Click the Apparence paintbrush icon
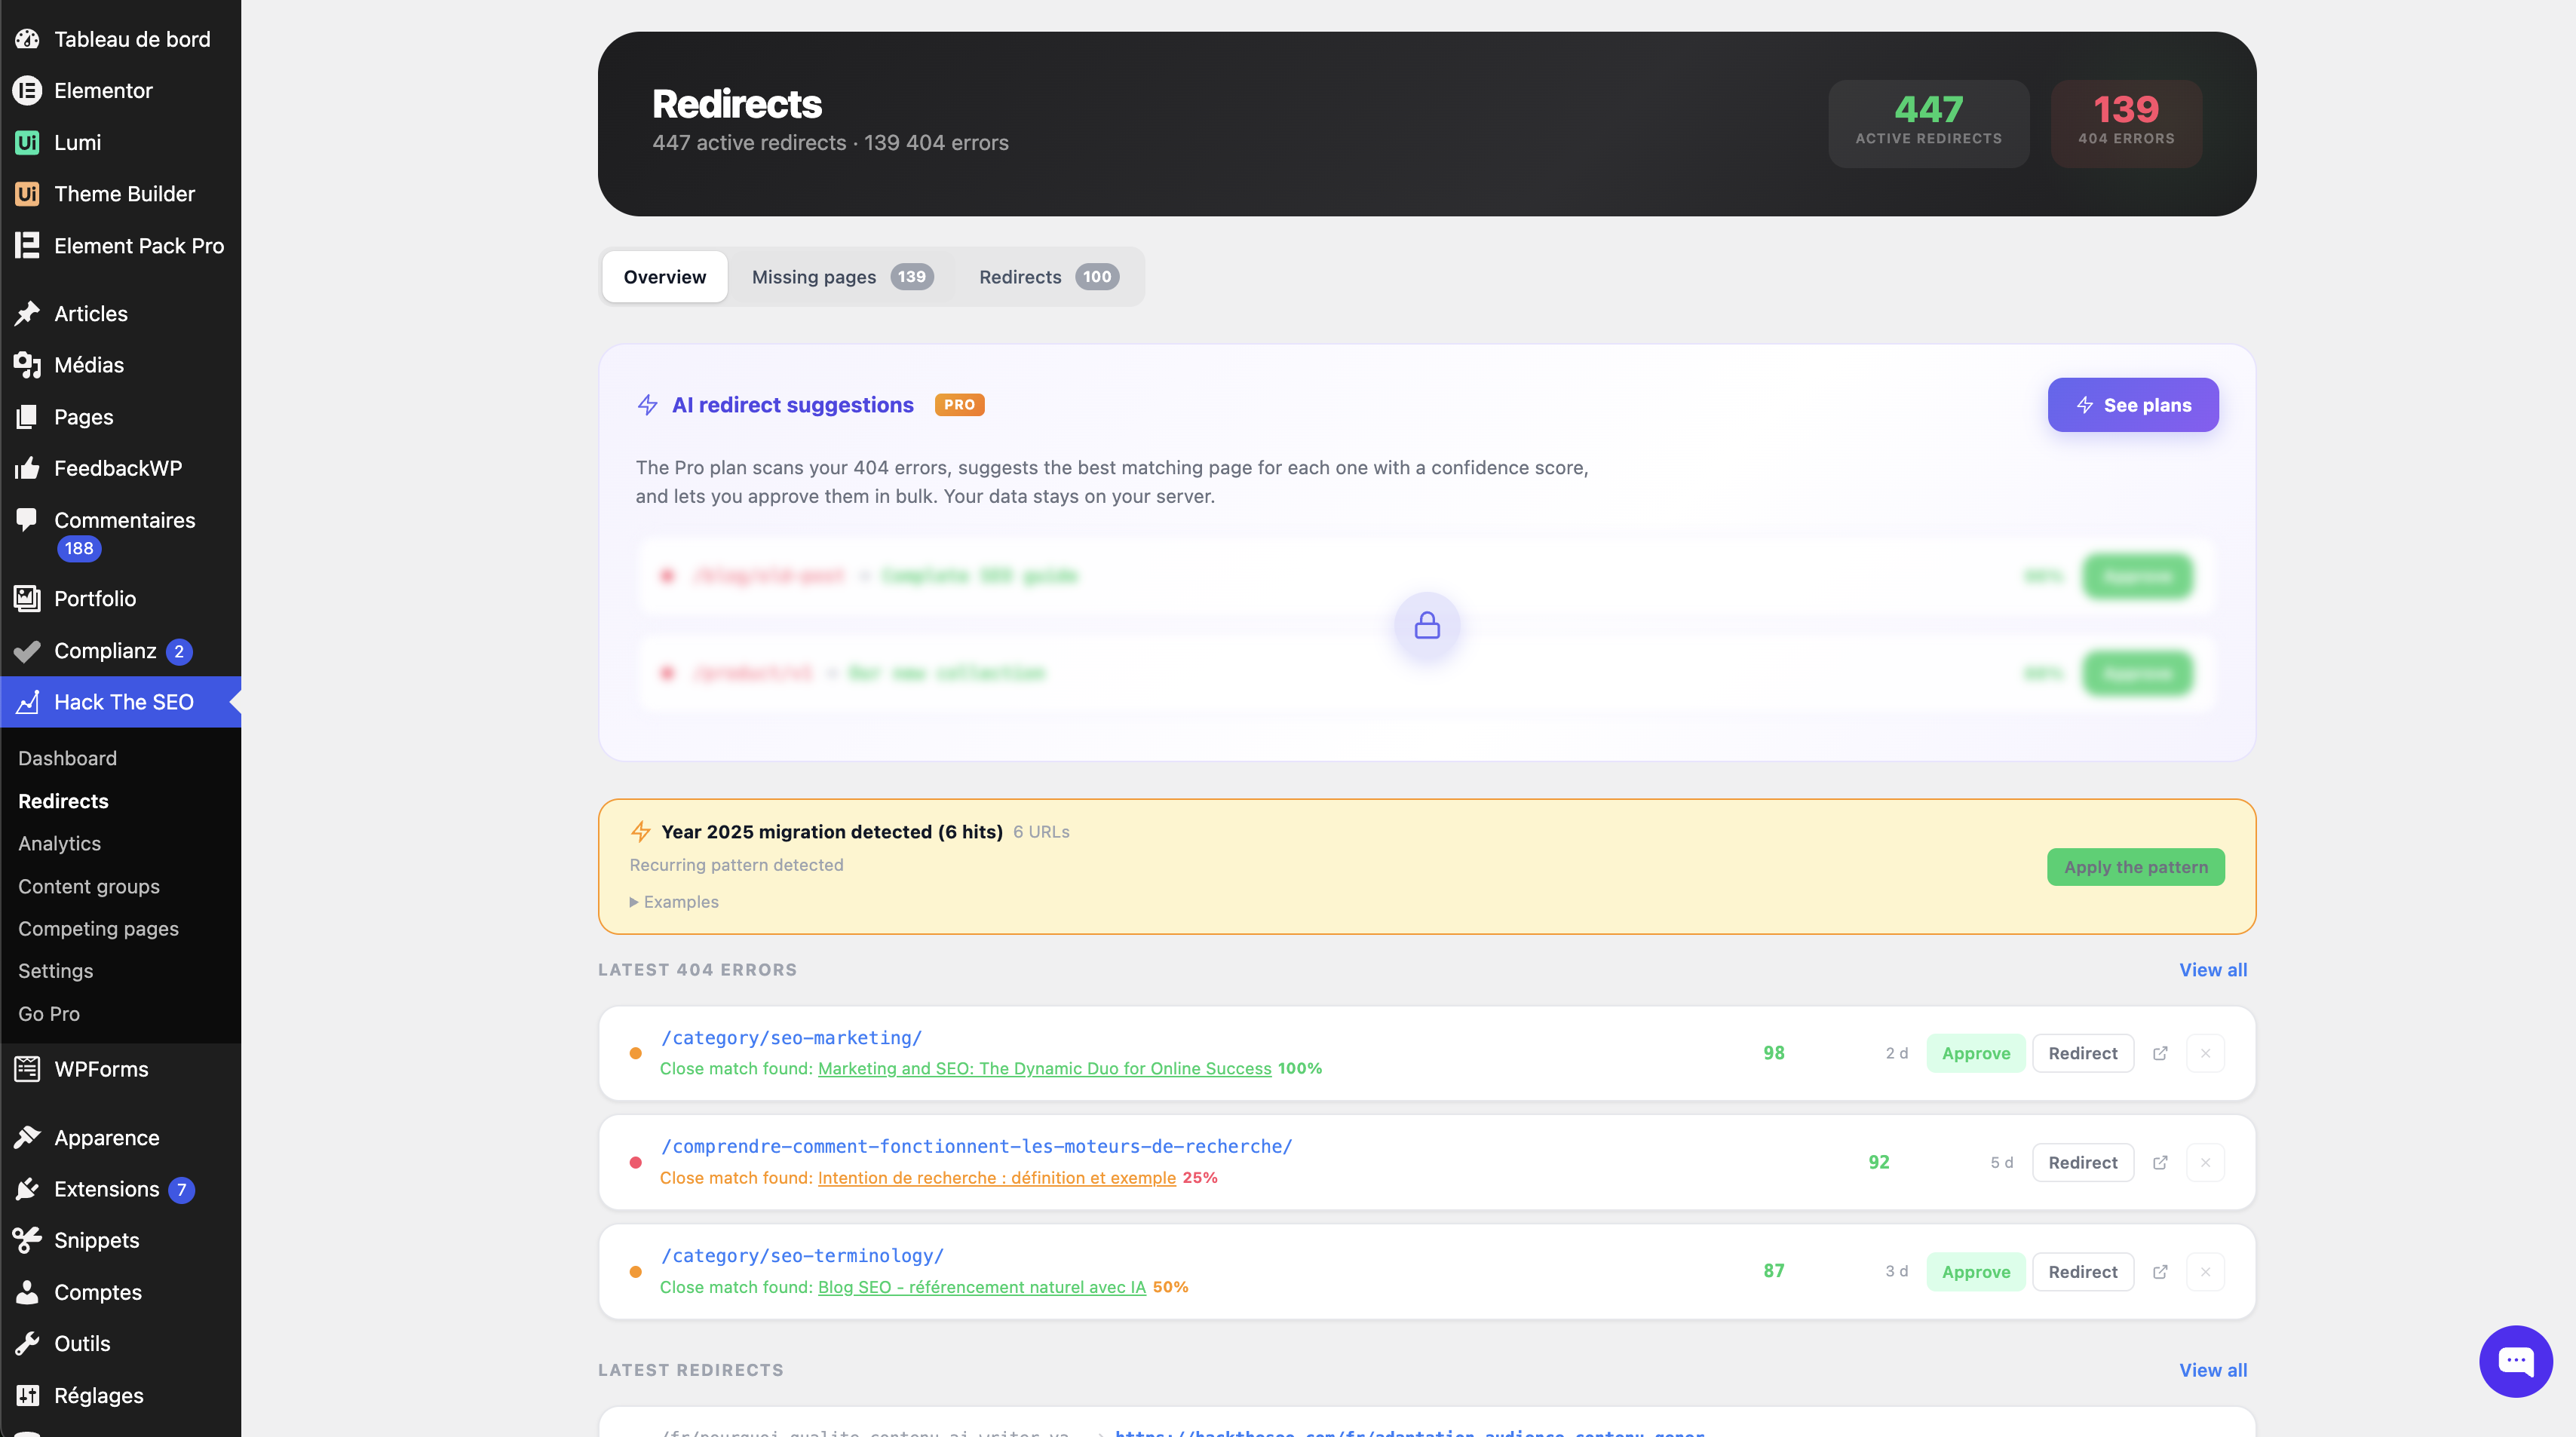2576x1437 pixels. coord(27,1138)
